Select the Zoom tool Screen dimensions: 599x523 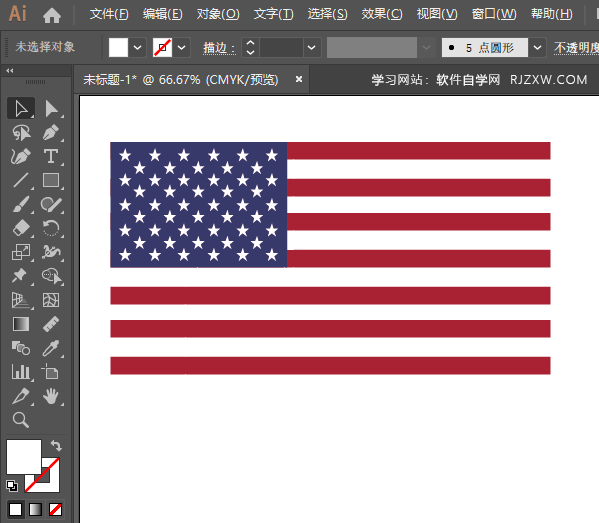pyautogui.click(x=21, y=420)
